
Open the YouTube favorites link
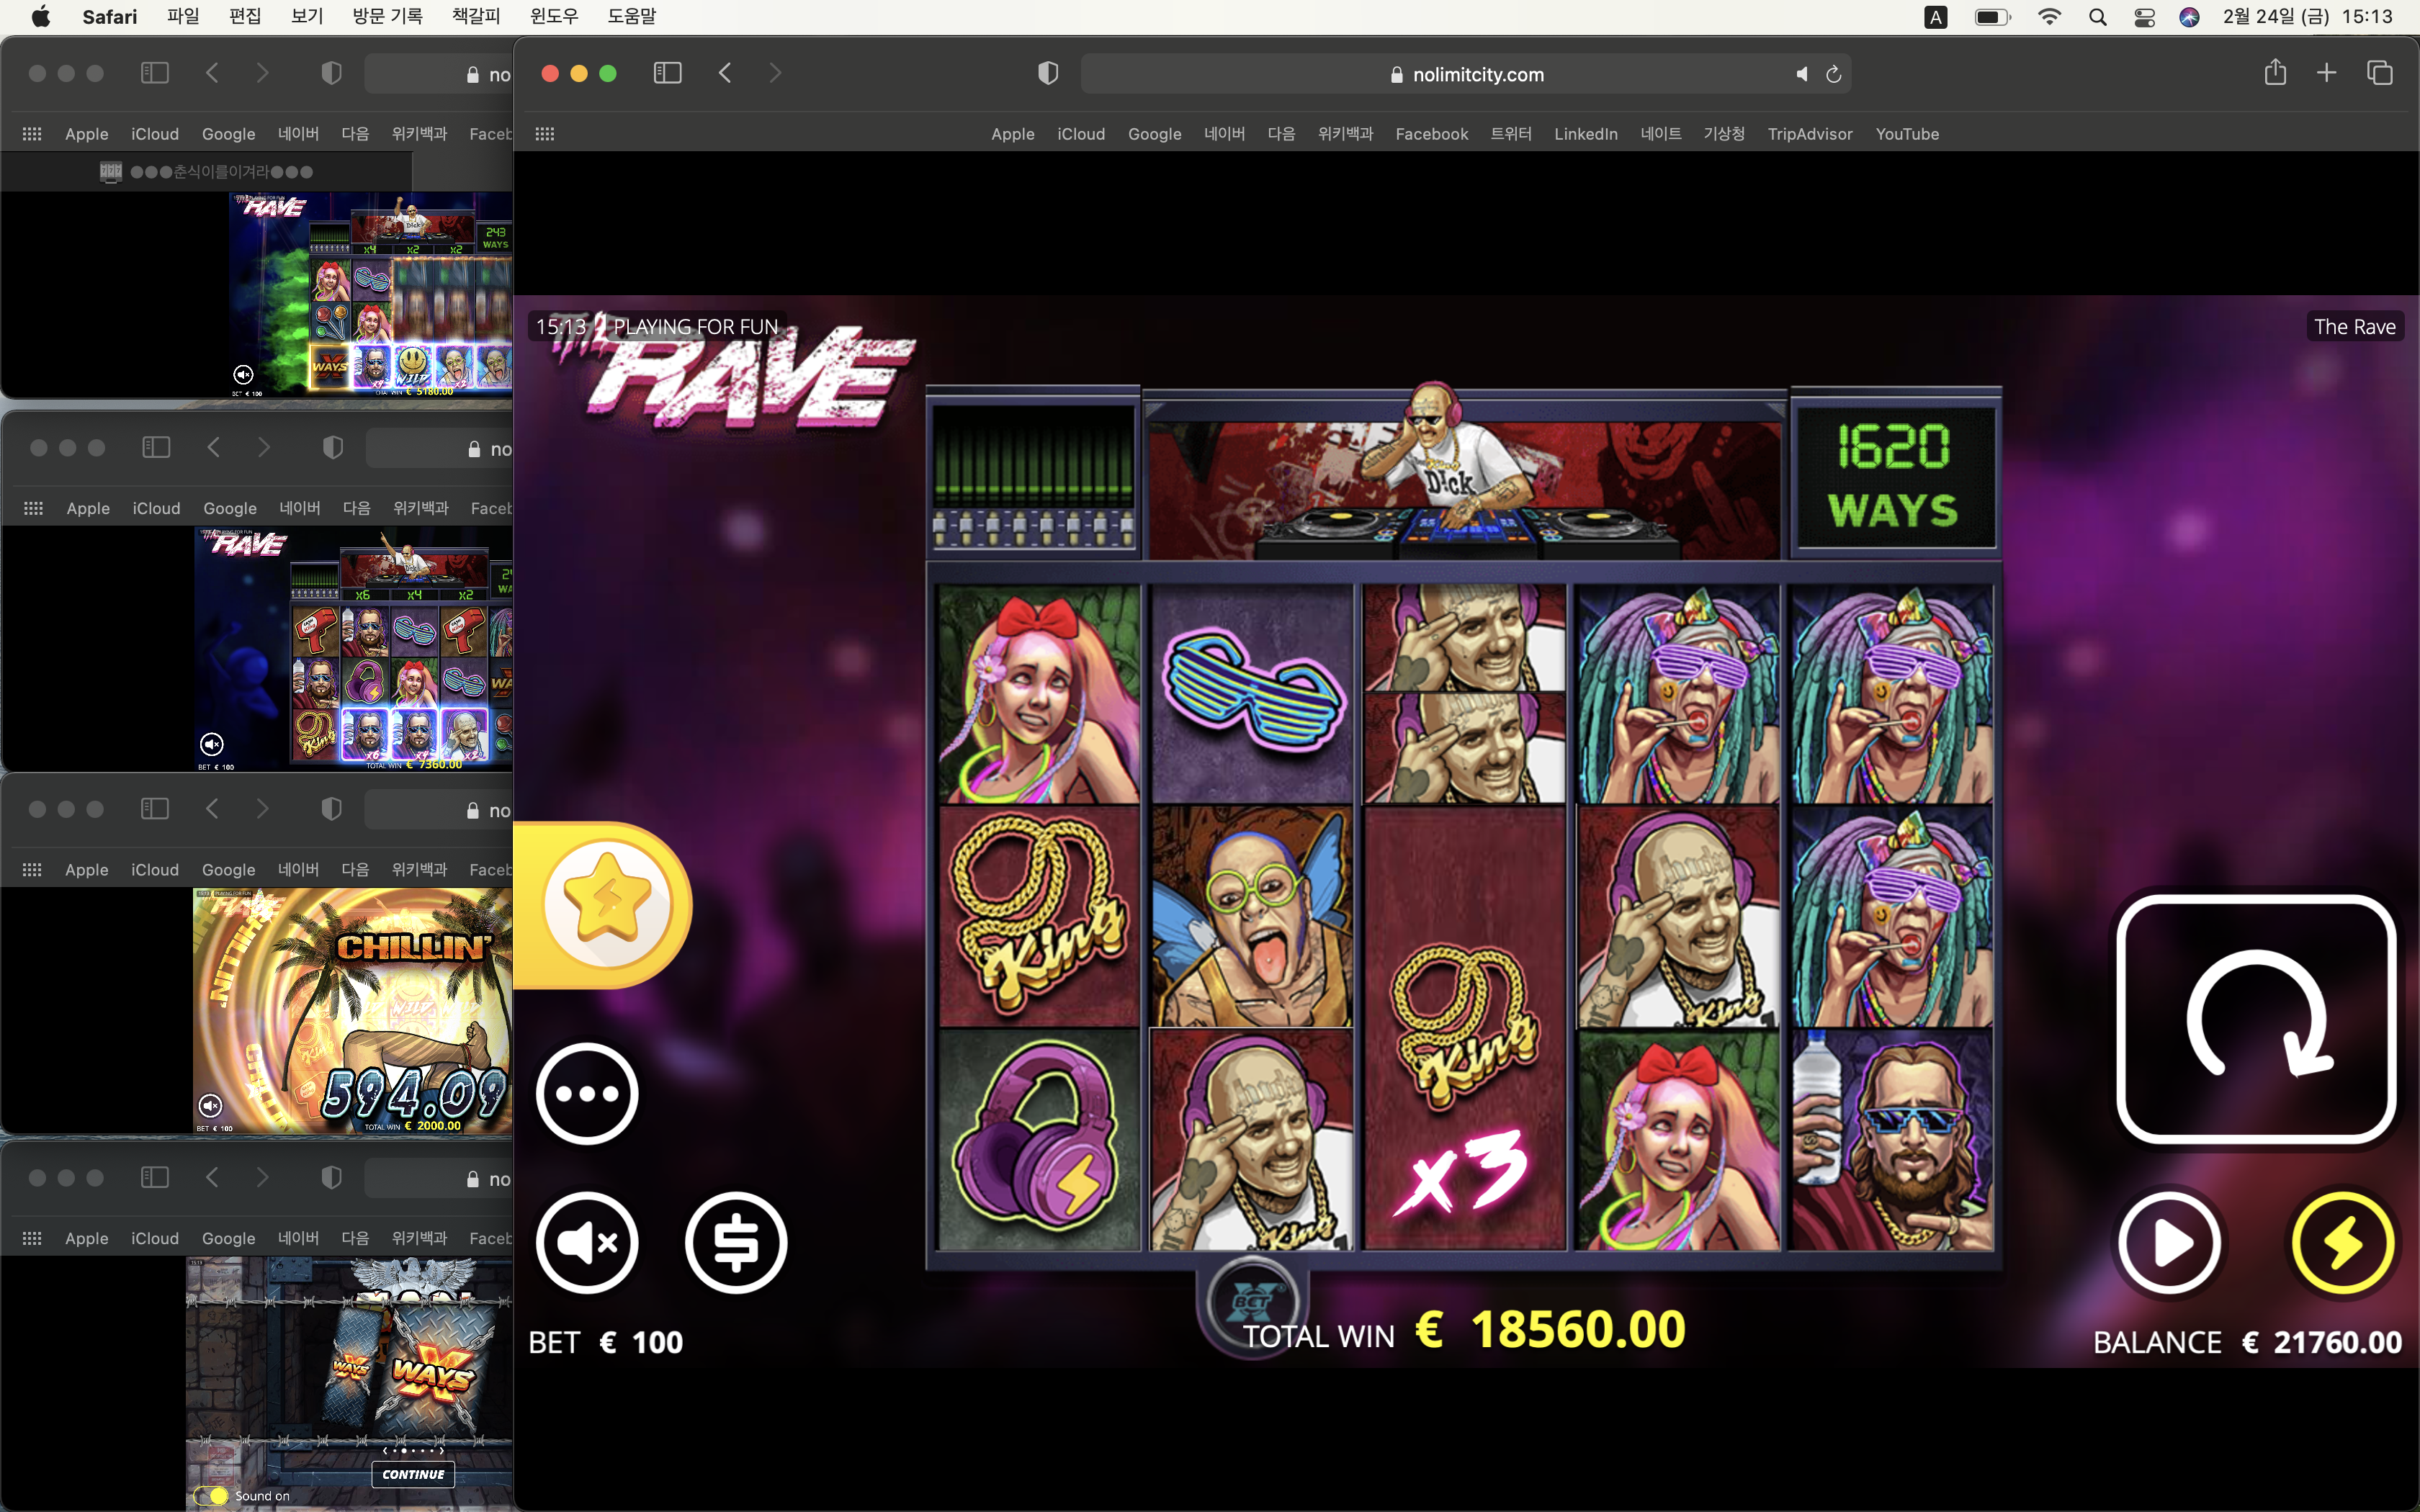pos(1907,134)
